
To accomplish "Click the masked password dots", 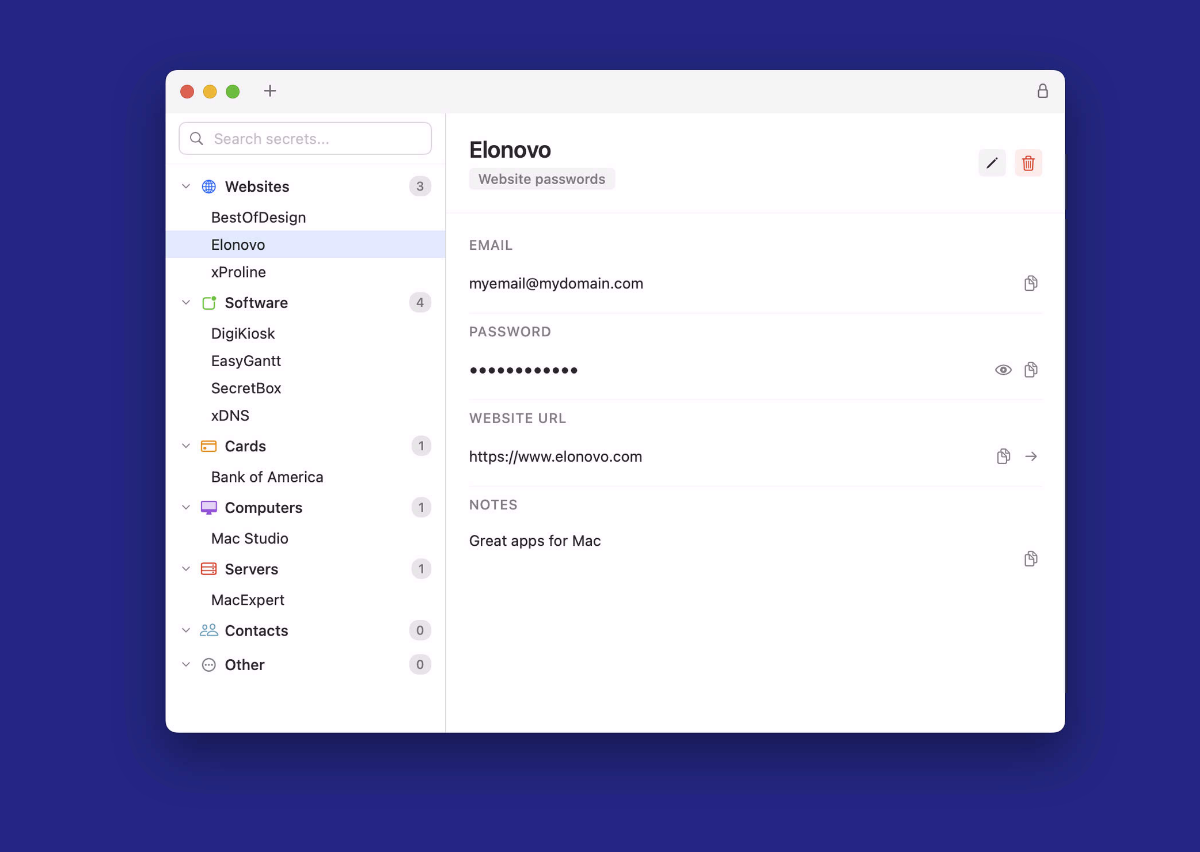I will [x=524, y=370].
